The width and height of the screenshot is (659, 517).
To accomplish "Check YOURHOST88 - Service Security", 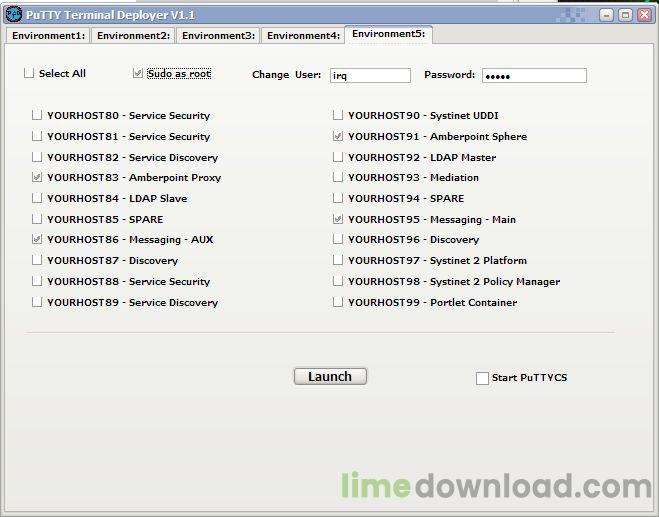I will (x=37, y=281).
